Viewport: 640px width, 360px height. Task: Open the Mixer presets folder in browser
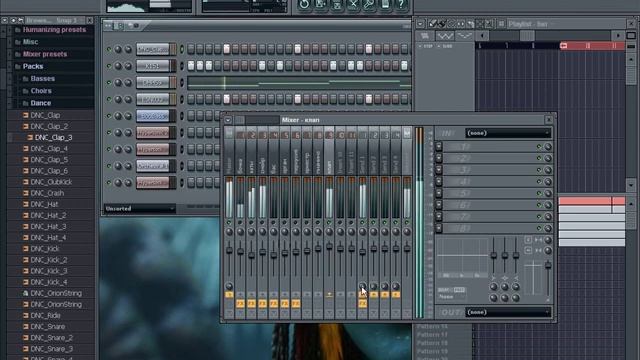45,54
